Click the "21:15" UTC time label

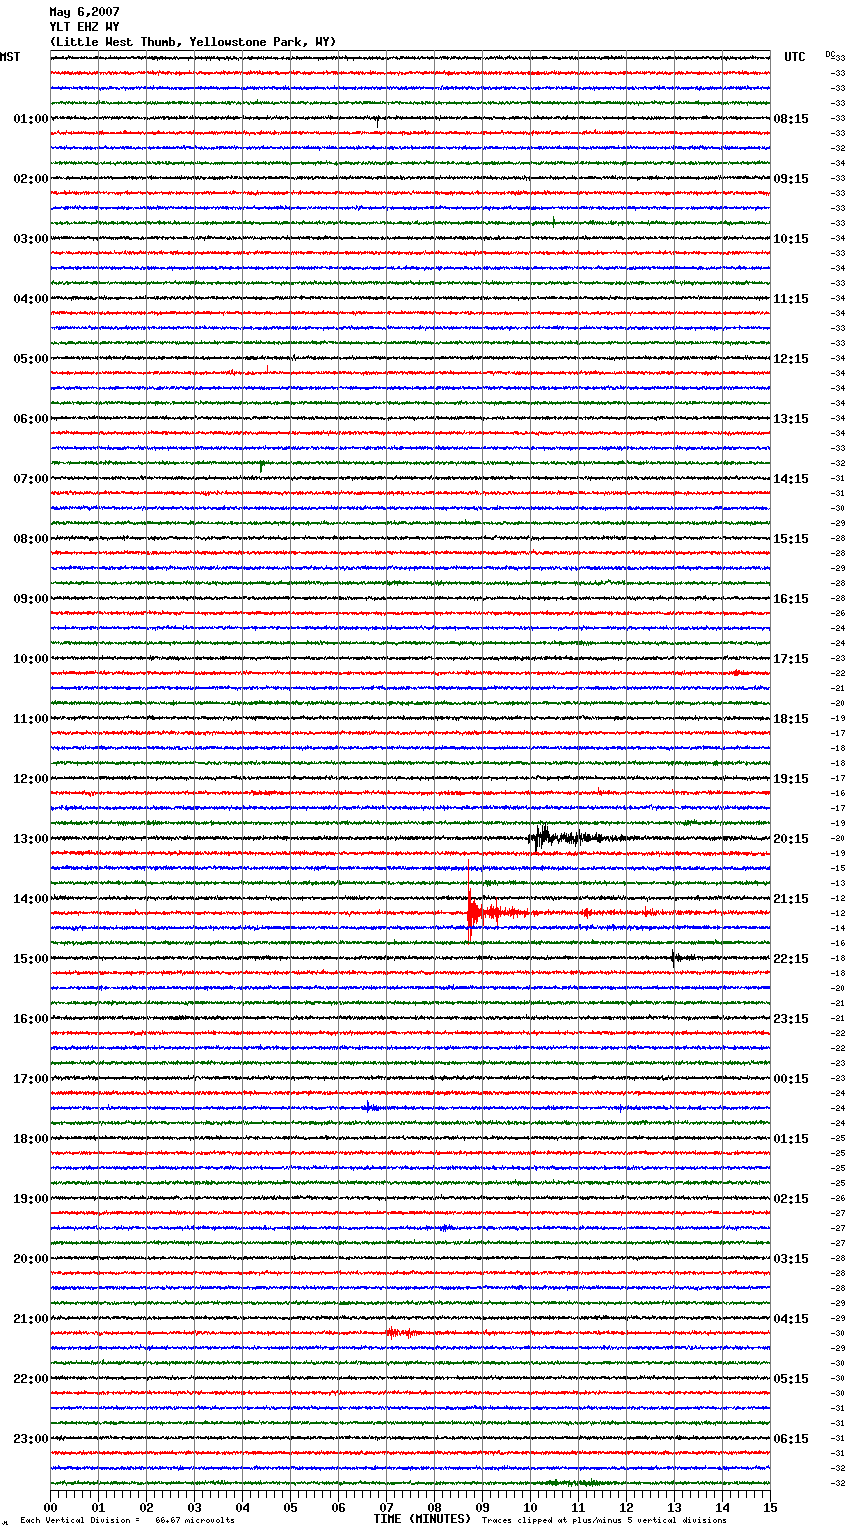(791, 899)
